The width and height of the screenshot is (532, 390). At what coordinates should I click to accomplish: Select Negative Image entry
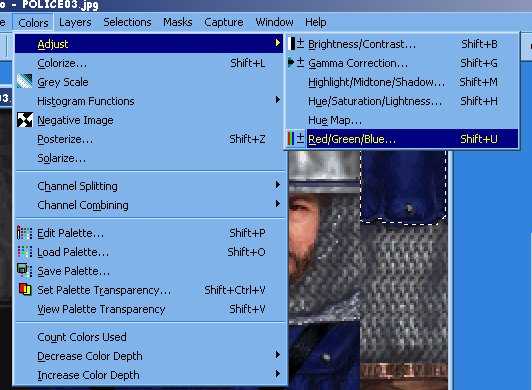coord(149,120)
